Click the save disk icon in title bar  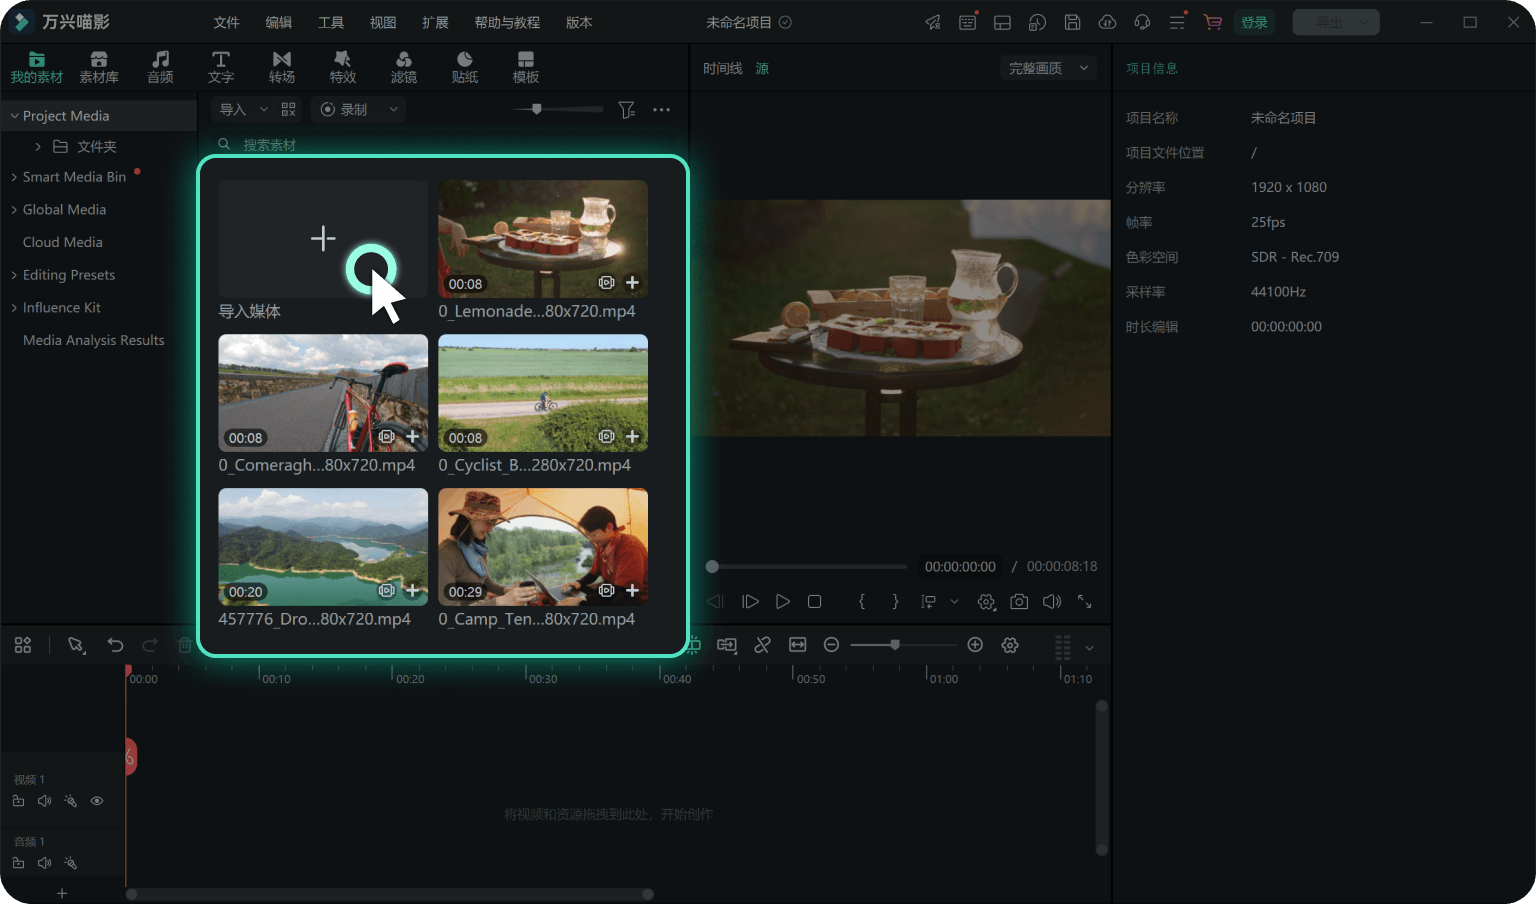1072,22
